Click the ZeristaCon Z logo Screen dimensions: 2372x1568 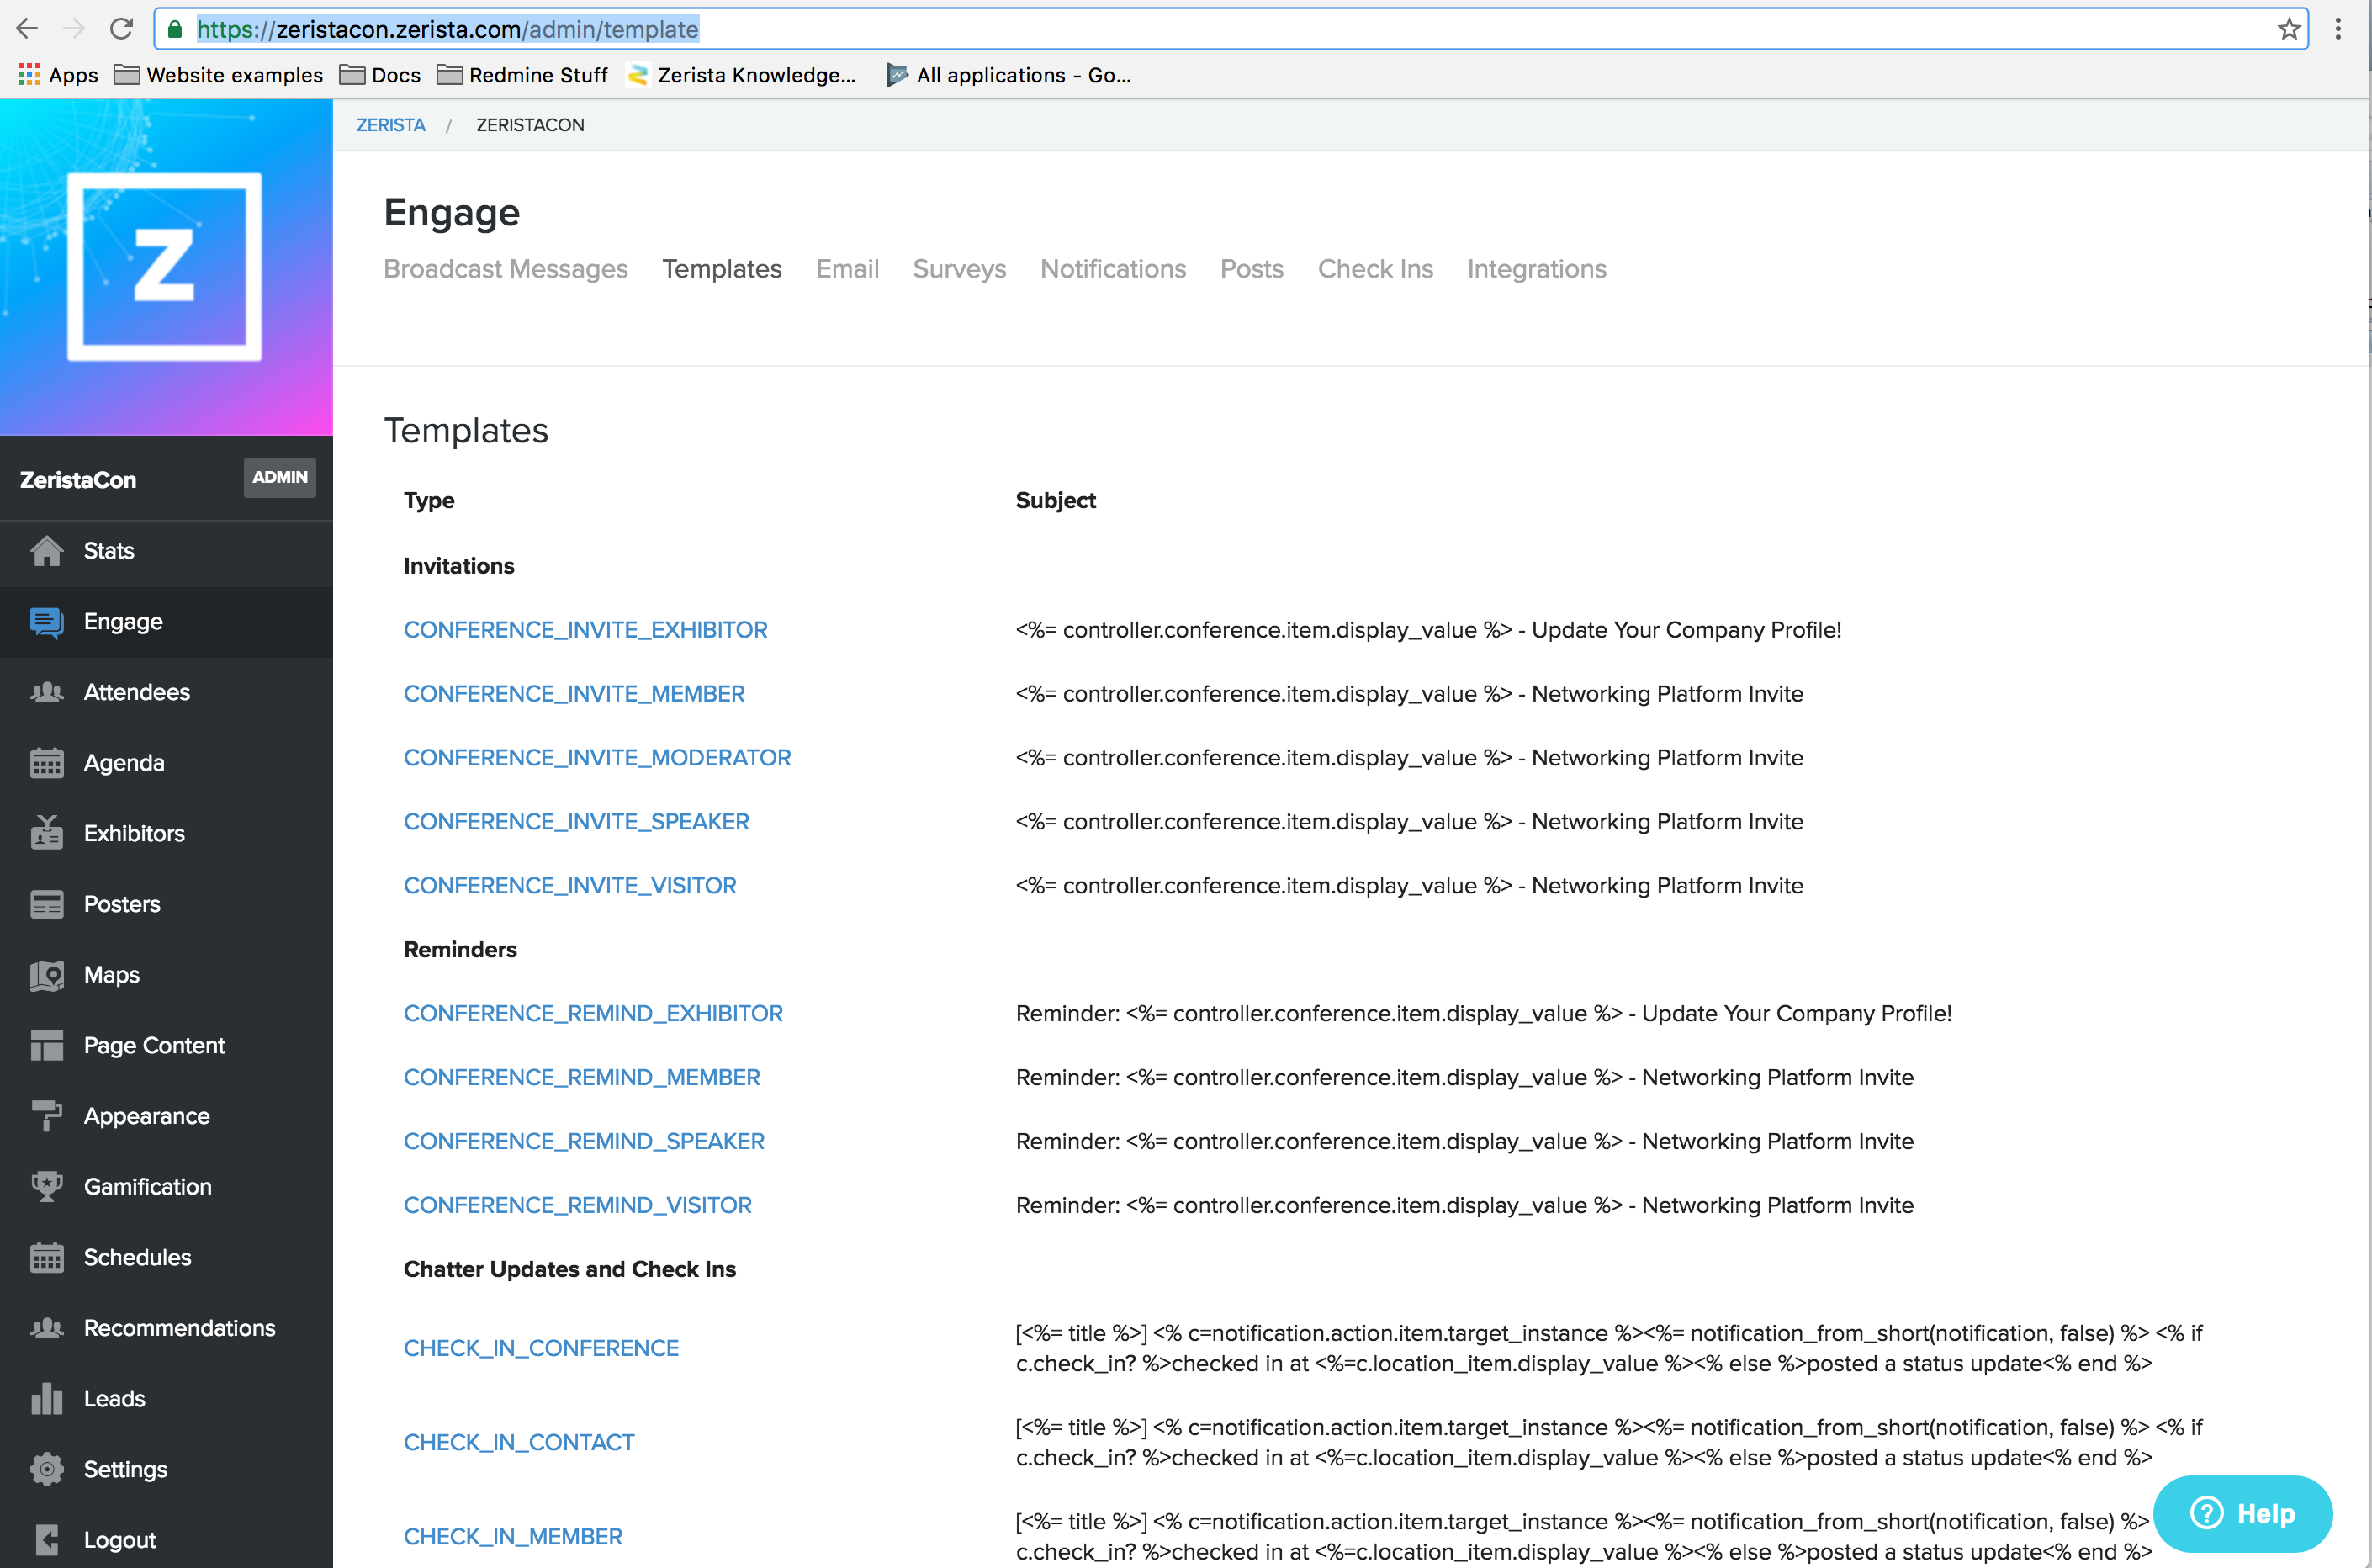[165, 267]
